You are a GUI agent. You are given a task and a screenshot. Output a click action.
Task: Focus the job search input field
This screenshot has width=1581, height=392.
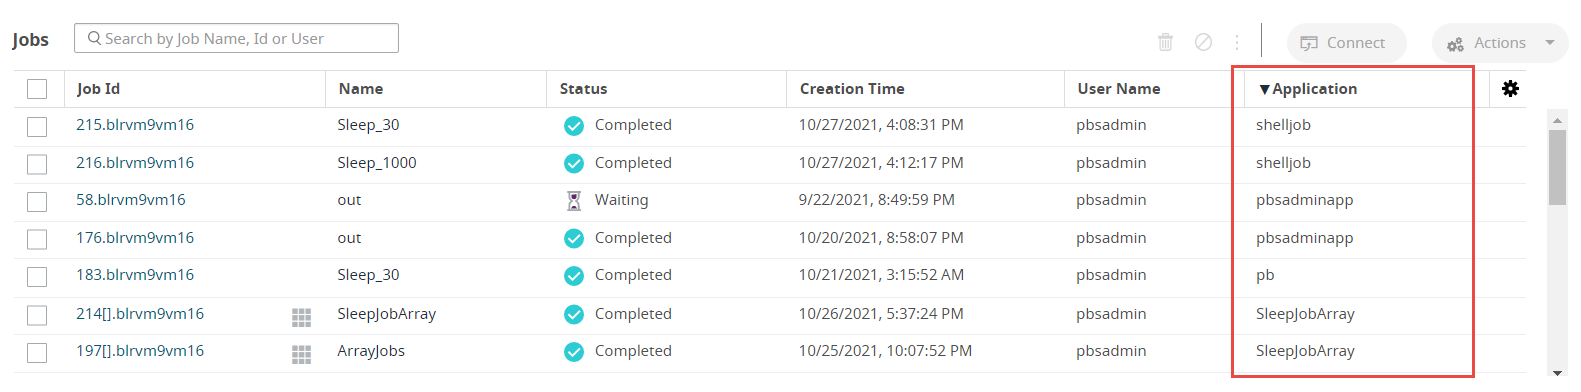[236, 38]
